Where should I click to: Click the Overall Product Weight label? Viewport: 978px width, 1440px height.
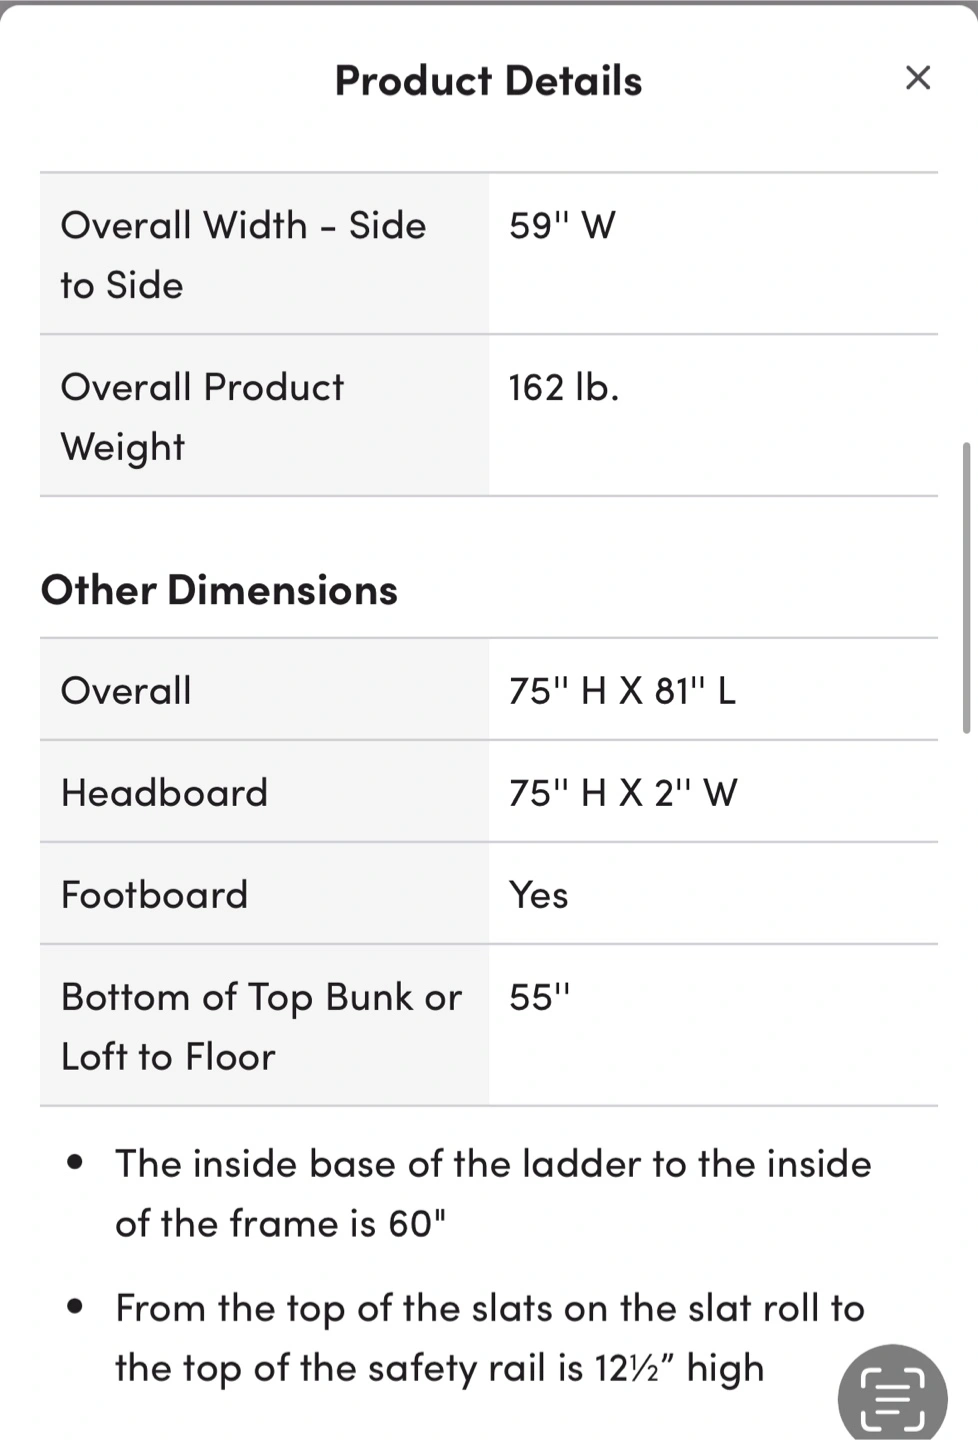click(202, 417)
